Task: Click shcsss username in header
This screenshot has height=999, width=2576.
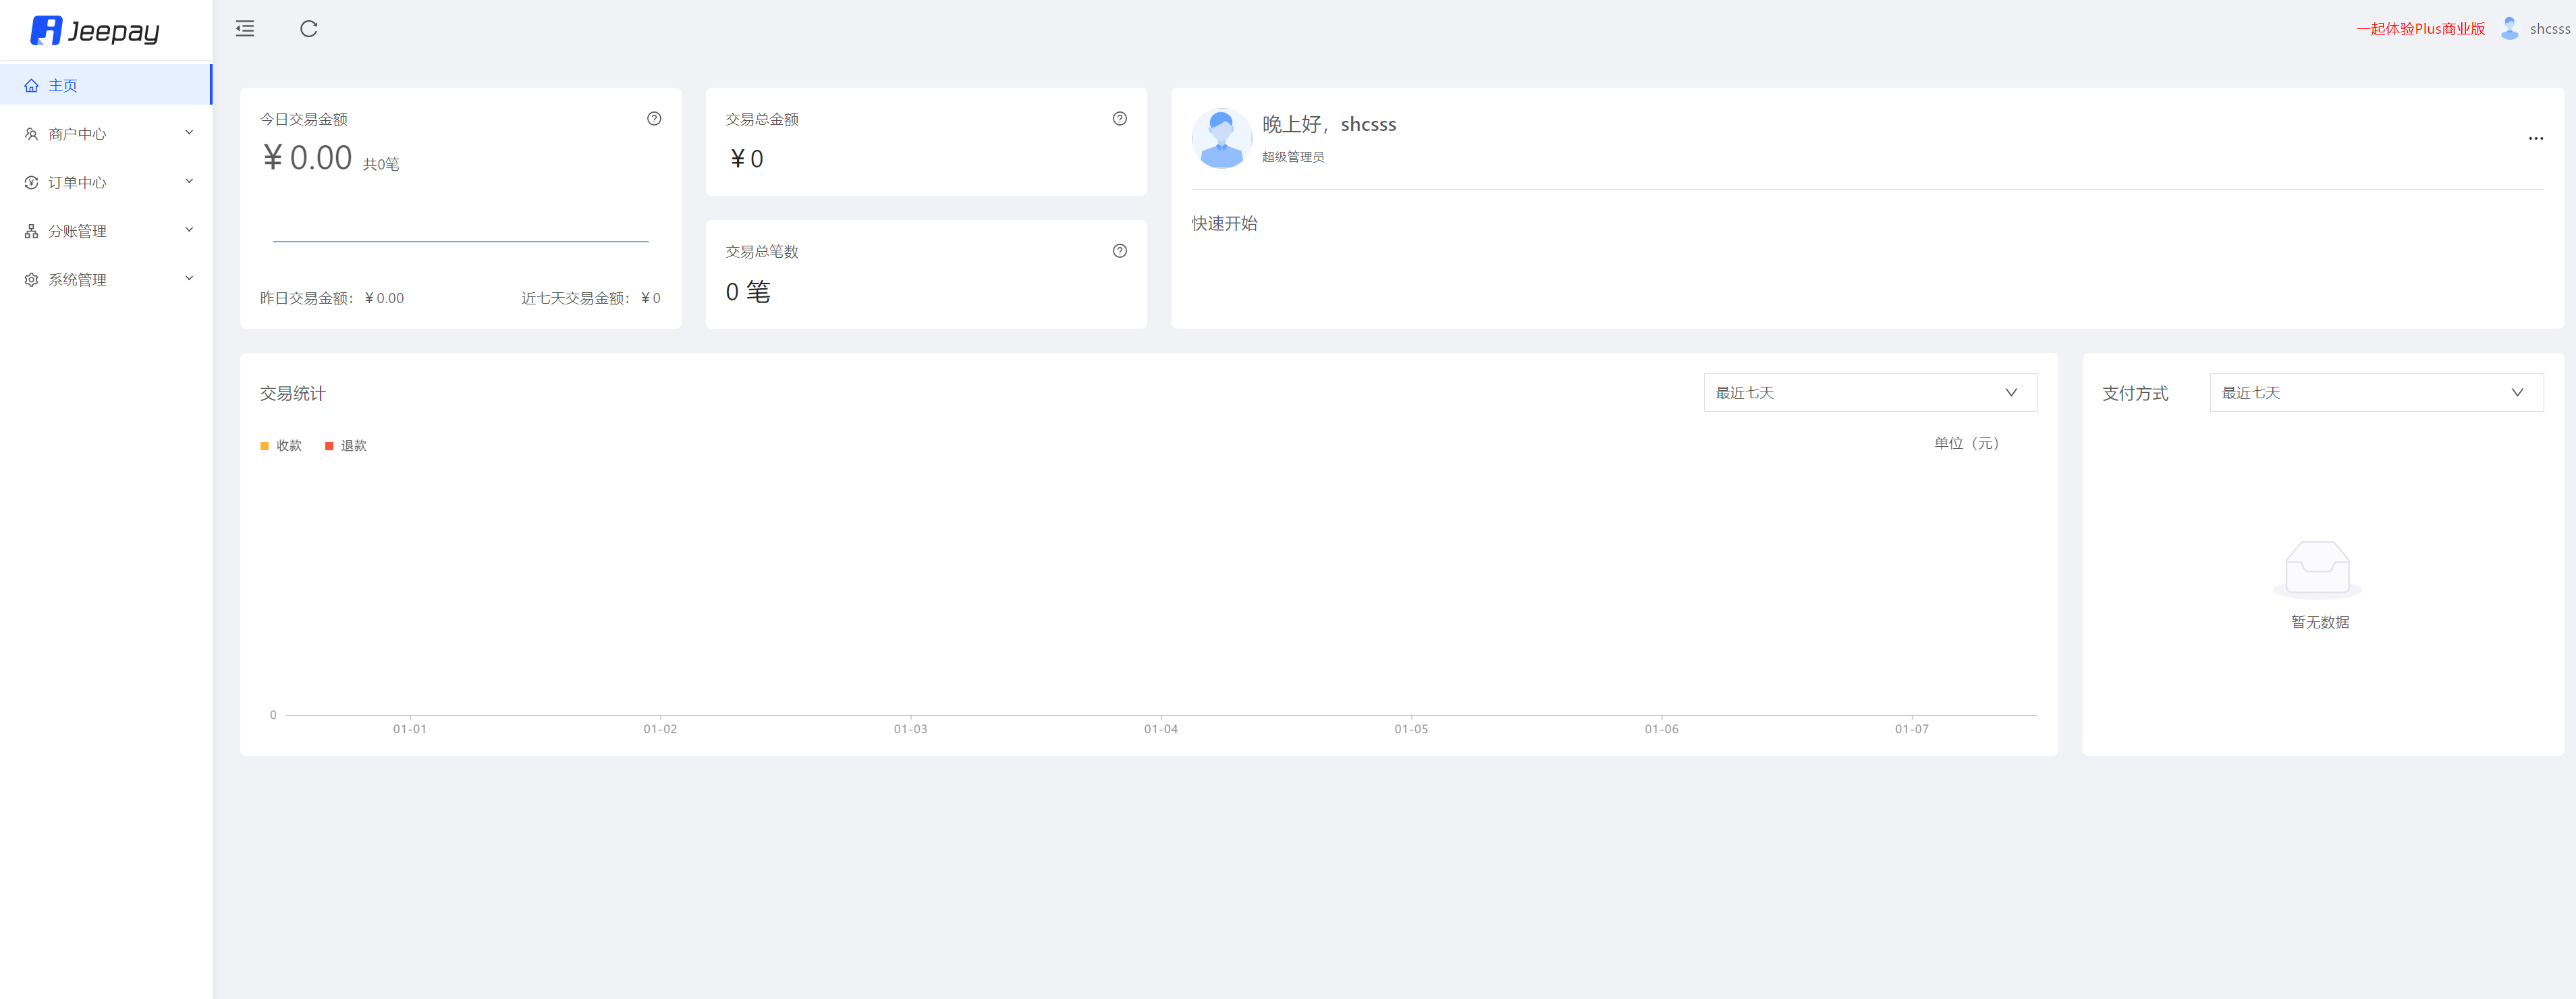Action: click(x=2549, y=29)
